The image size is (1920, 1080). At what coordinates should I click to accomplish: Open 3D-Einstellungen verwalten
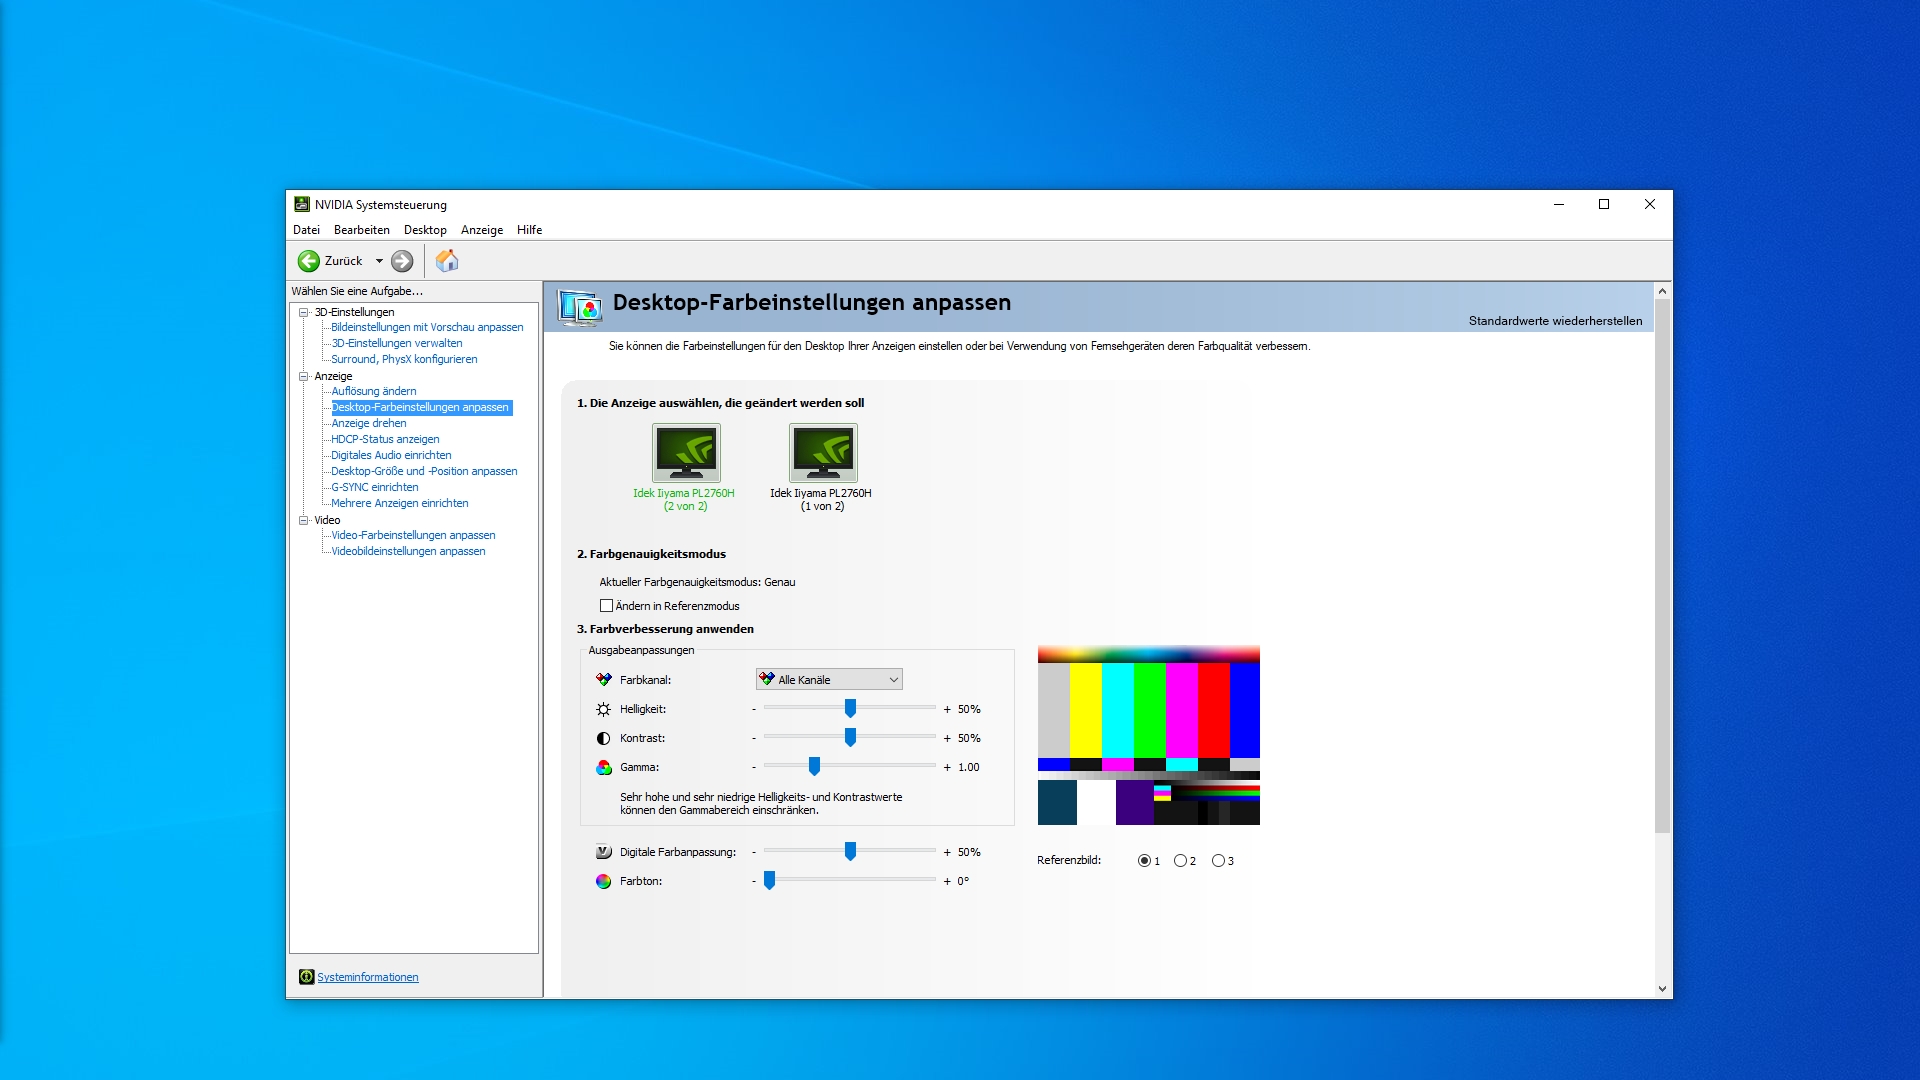tap(397, 343)
